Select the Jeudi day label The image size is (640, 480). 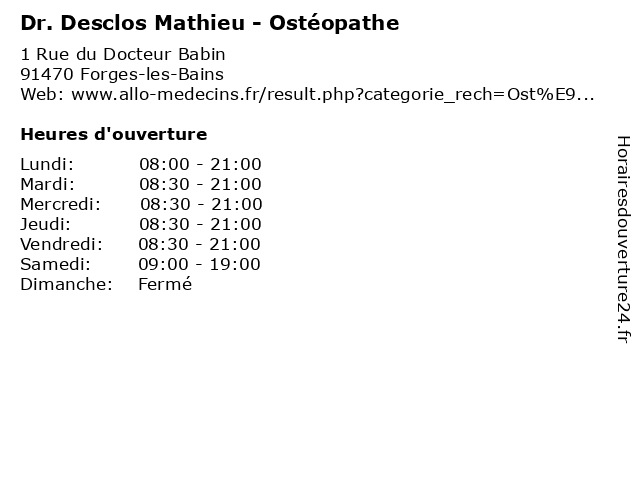click(46, 224)
